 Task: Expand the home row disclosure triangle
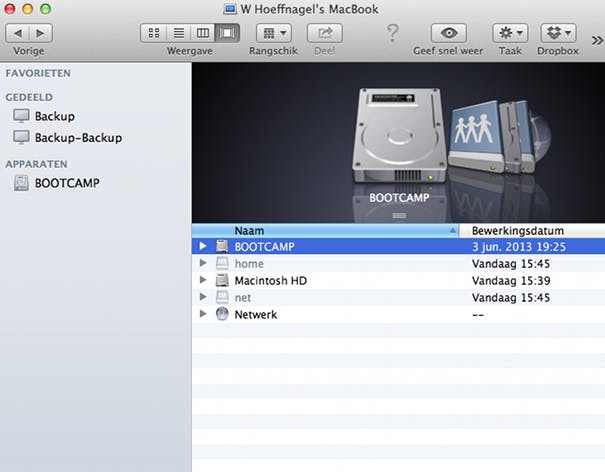(203, 263)
